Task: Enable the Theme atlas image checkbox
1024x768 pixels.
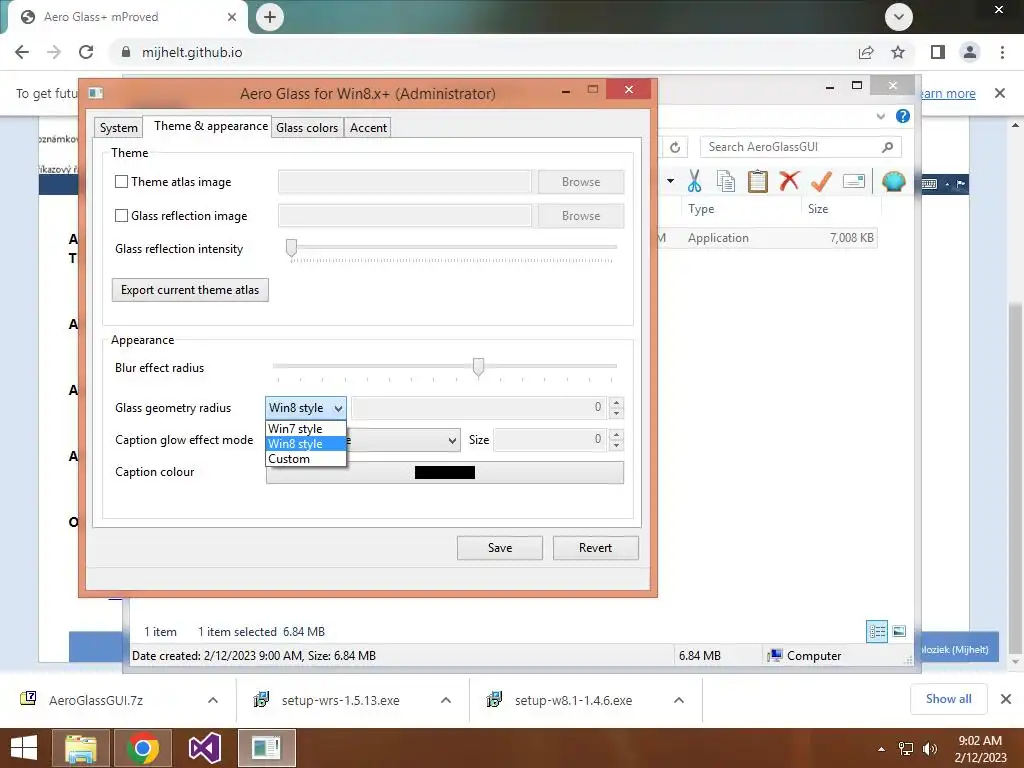Action: [121, 182]
